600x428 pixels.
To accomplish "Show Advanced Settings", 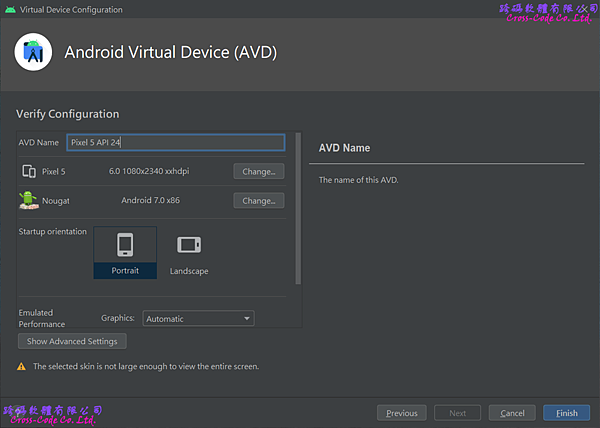I will point(72,341).
